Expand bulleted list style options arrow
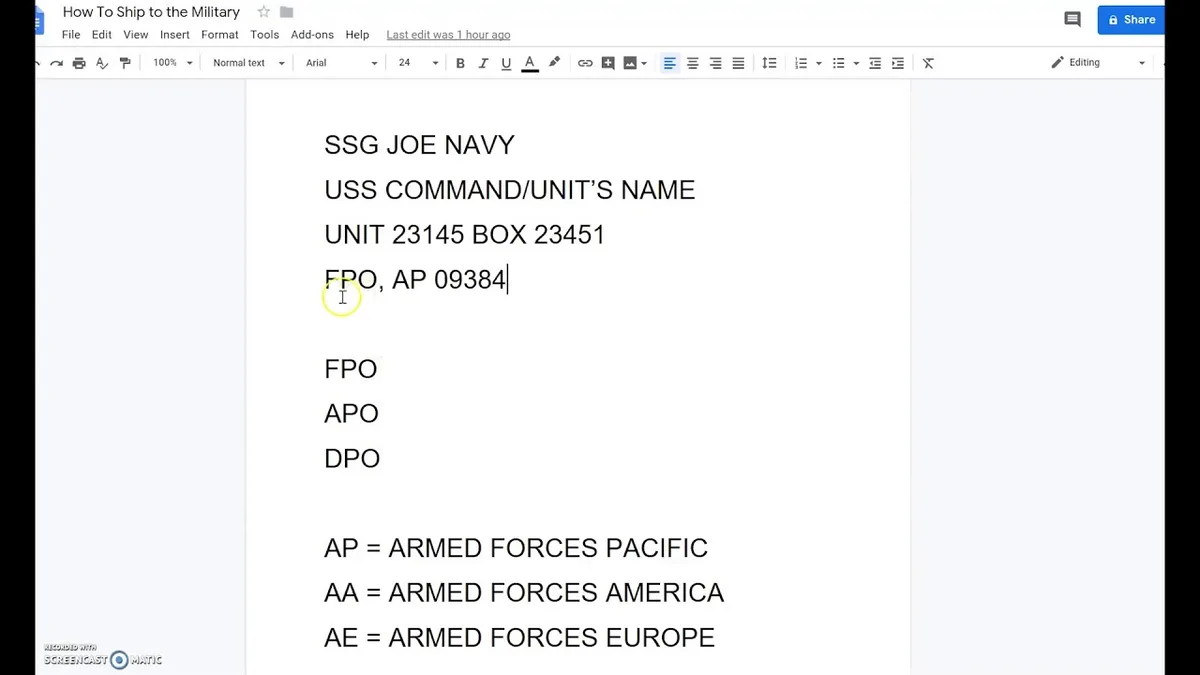1200x675 pixels. [857, 63]
